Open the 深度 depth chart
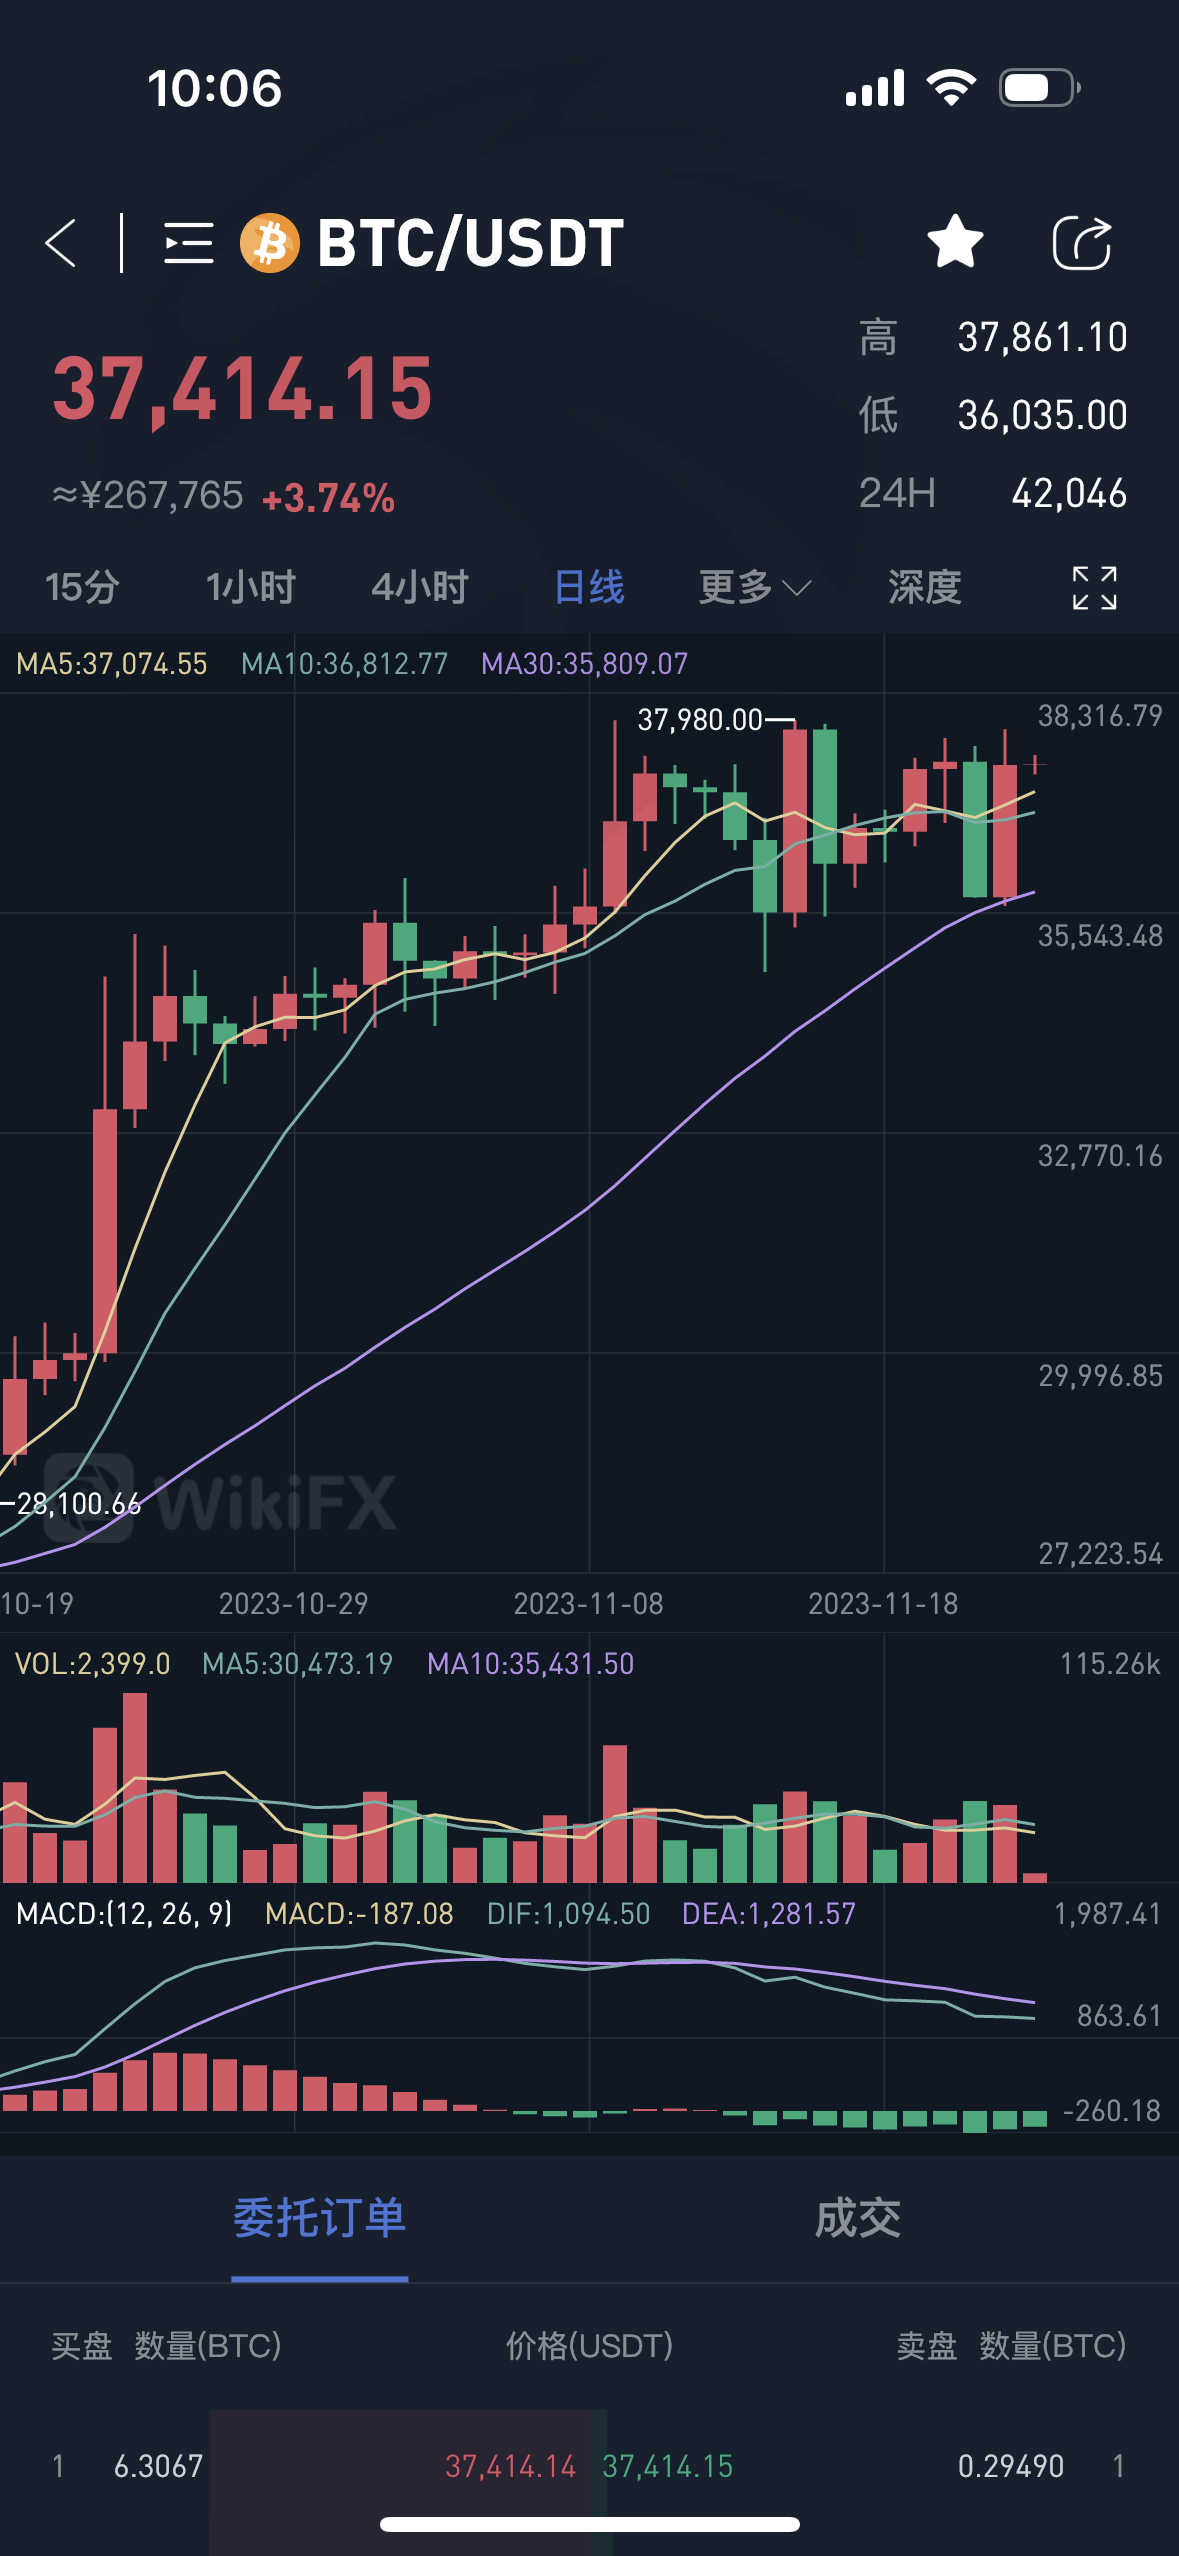This screenshot has height=2556, width=1179. click(x=924, y=587)
